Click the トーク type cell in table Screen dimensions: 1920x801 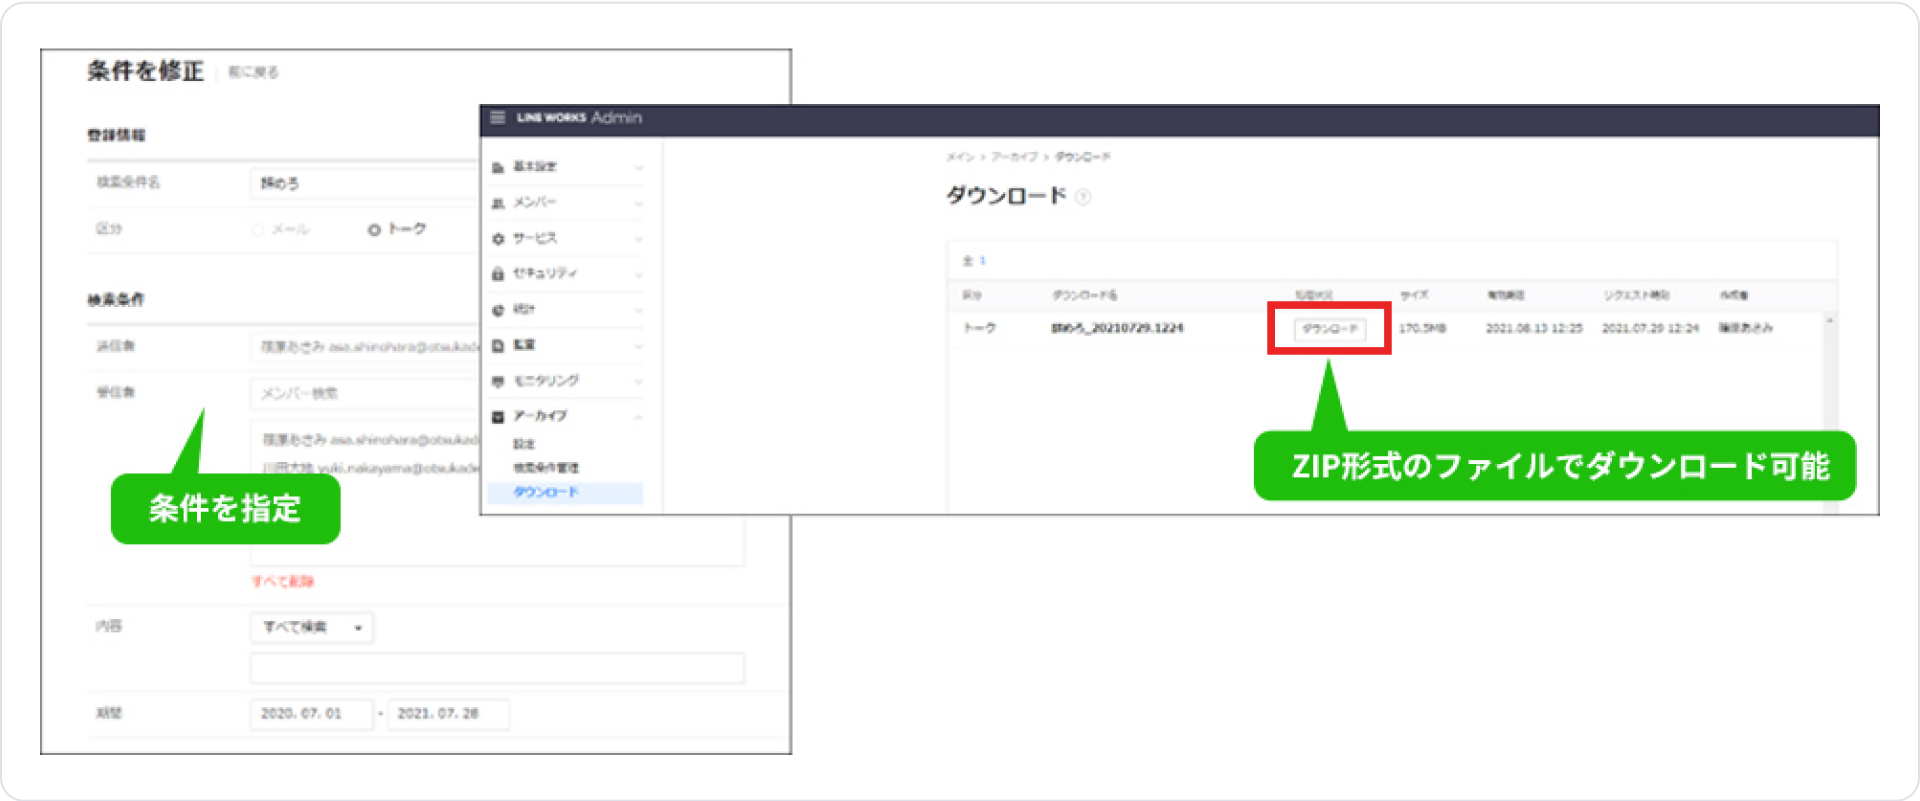point(979,328)
